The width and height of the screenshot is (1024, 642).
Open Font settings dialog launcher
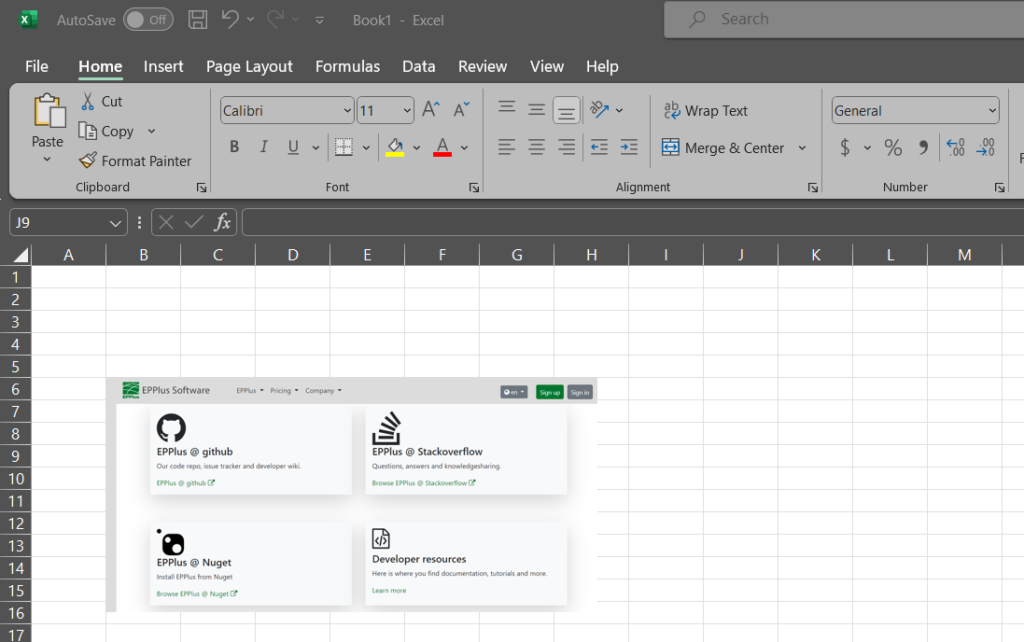(x=474, y=187)
